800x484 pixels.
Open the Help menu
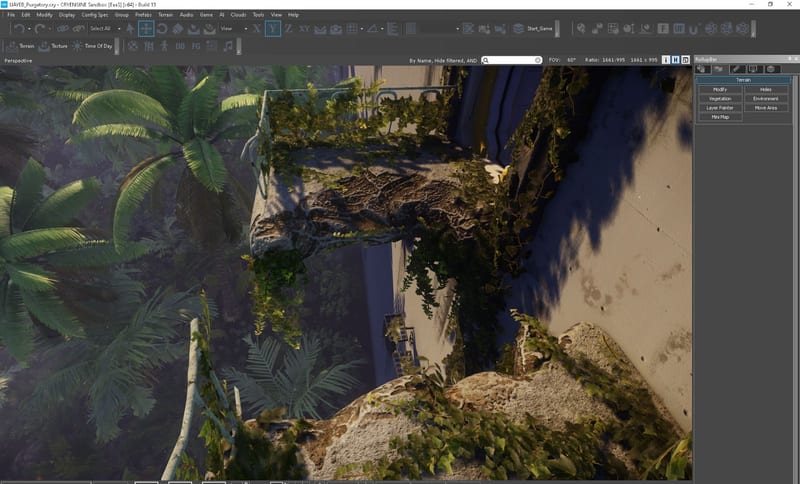tap(293, 15)
